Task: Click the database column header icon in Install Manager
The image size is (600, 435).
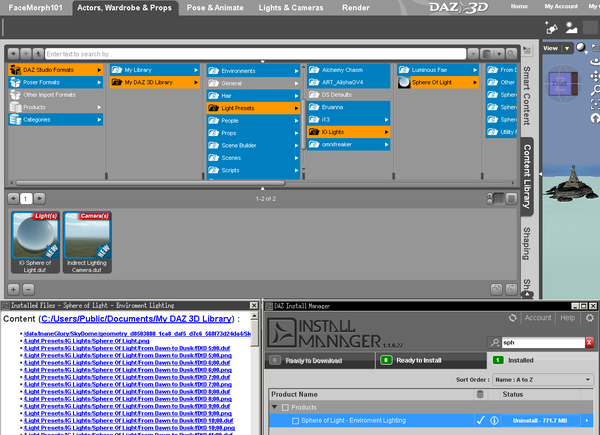Action: 480,394
